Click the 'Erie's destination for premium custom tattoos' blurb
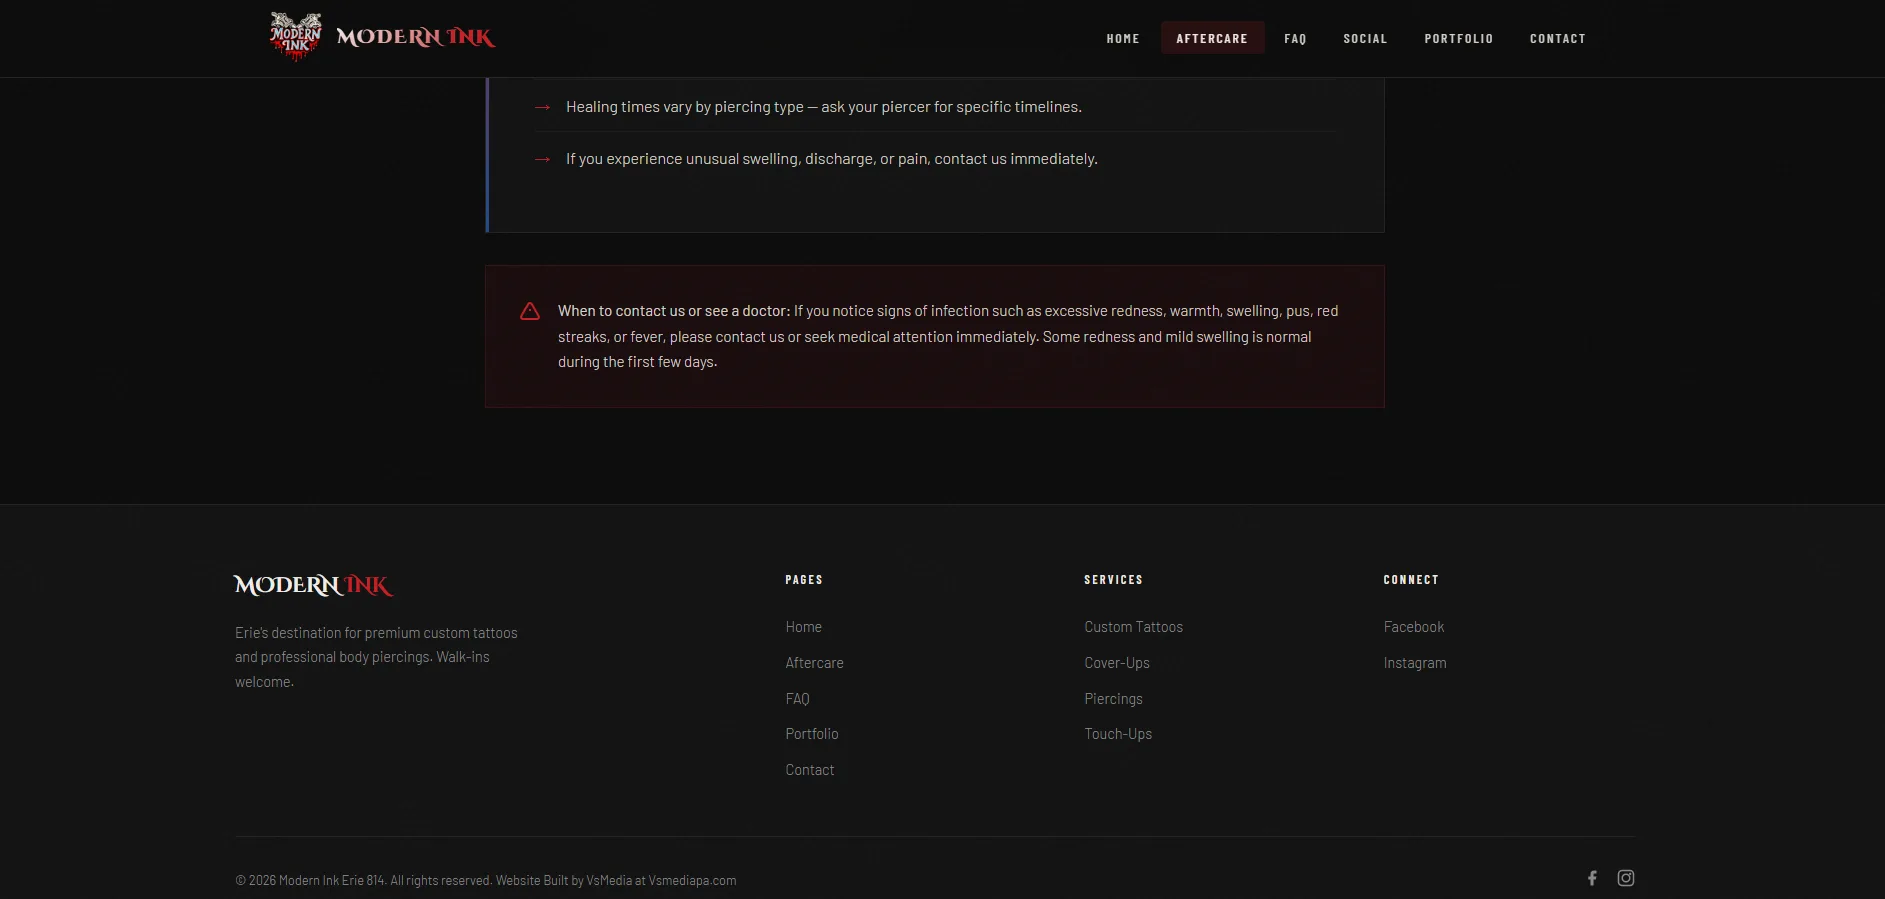The height and width of the screenshot is (899, 1885). pos(376,657)
